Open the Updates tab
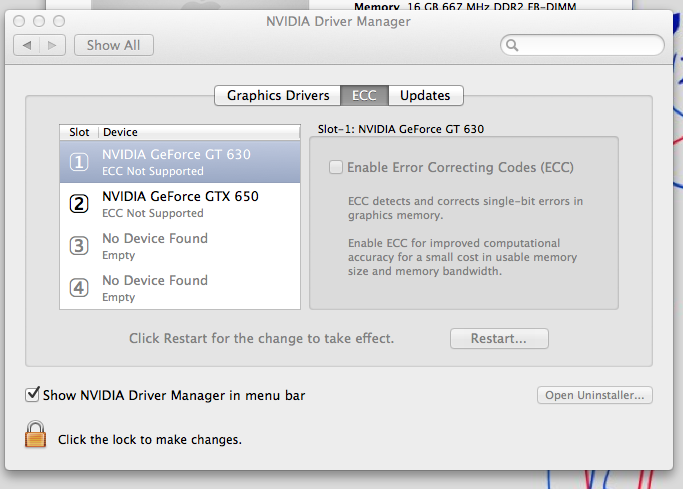The image size is (683, 489). (425, 95)
